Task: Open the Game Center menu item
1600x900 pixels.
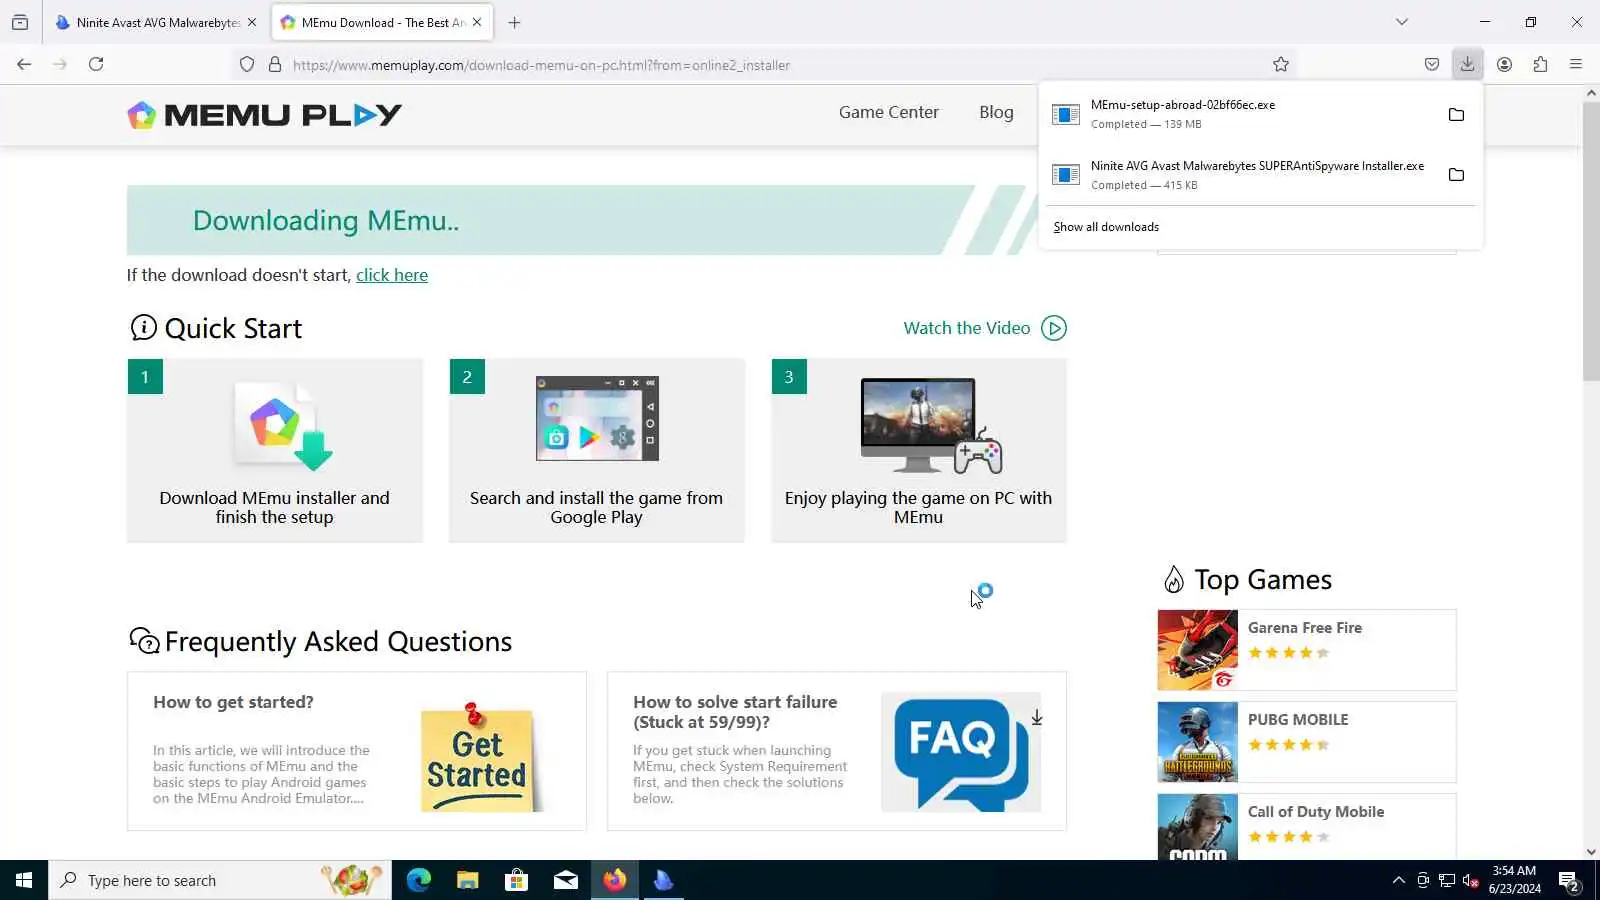Action: click(889, 113)
